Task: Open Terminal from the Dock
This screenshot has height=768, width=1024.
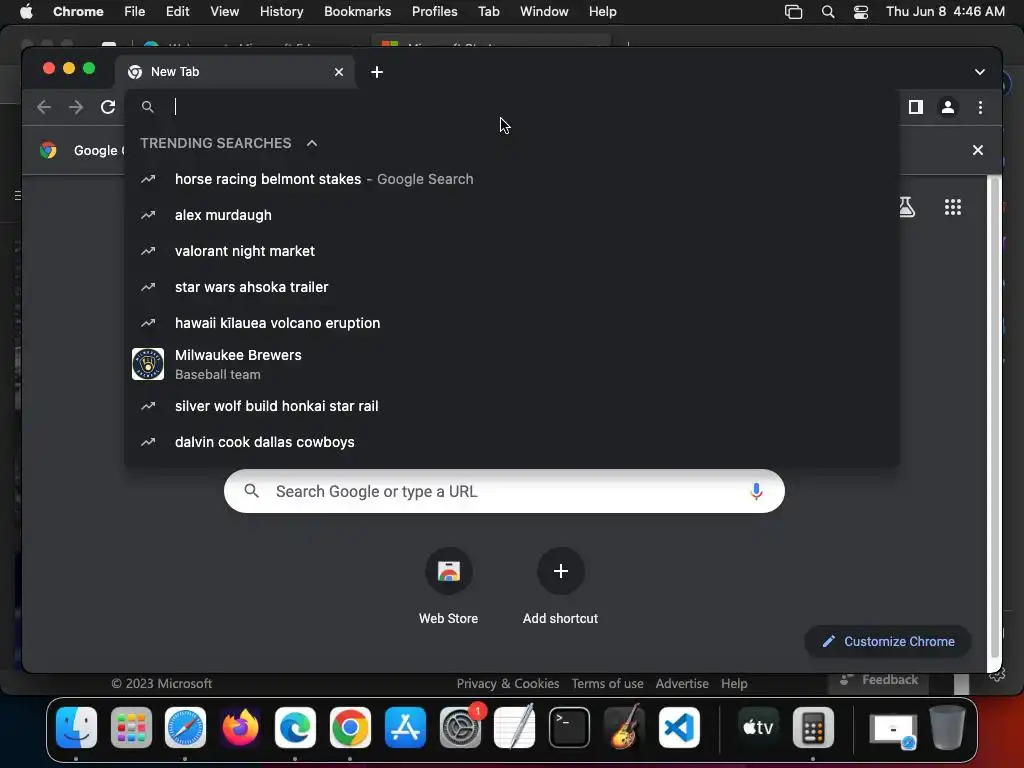Action: pos(569,728)
